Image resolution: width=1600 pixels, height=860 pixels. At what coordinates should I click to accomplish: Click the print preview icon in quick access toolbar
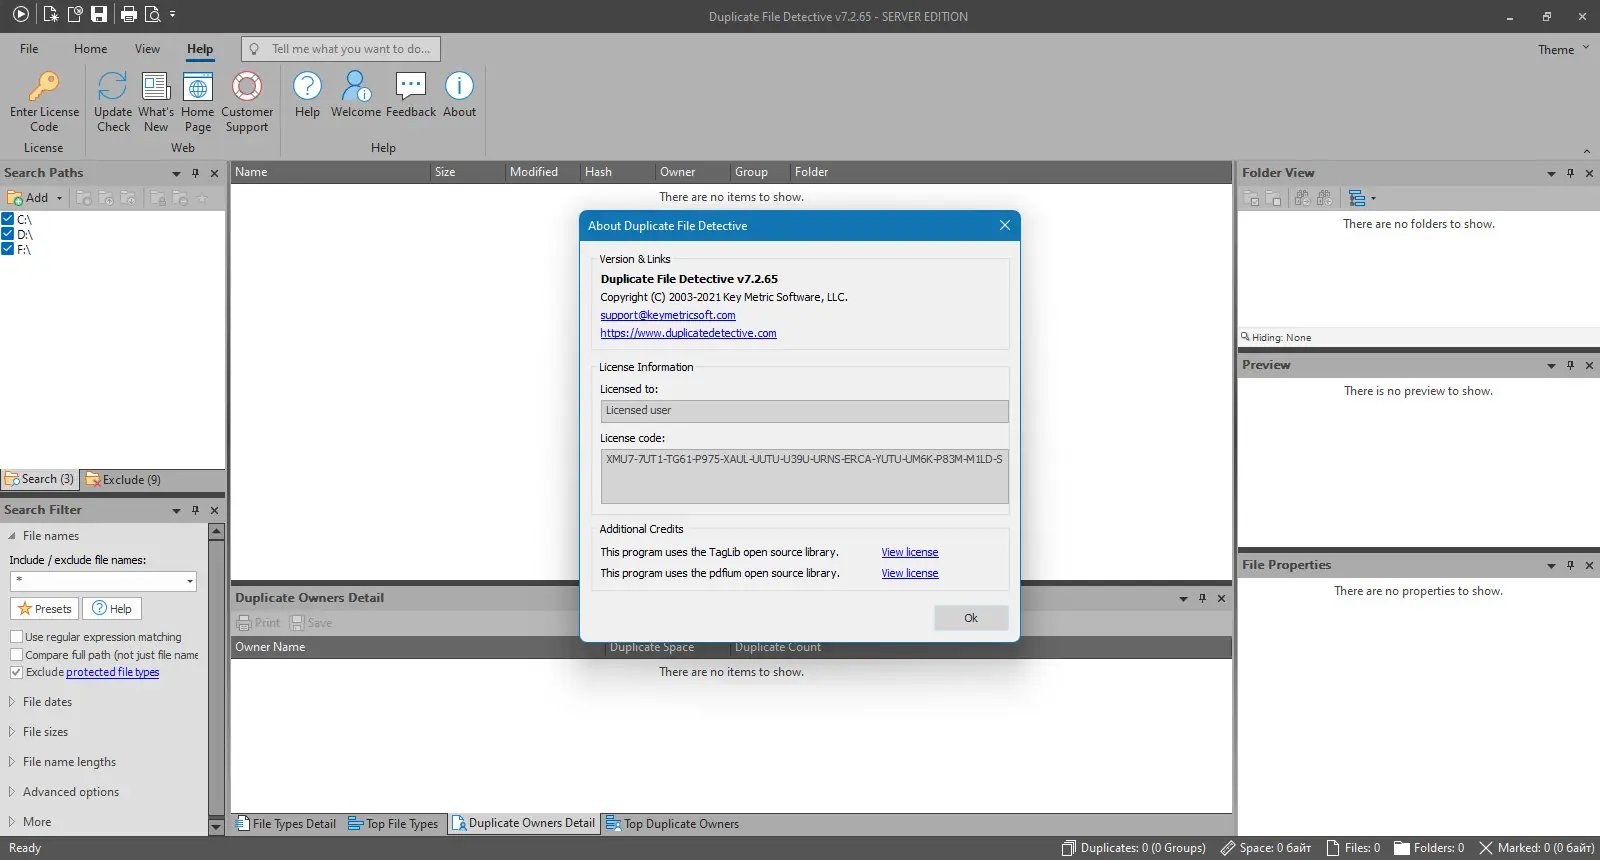152,14
